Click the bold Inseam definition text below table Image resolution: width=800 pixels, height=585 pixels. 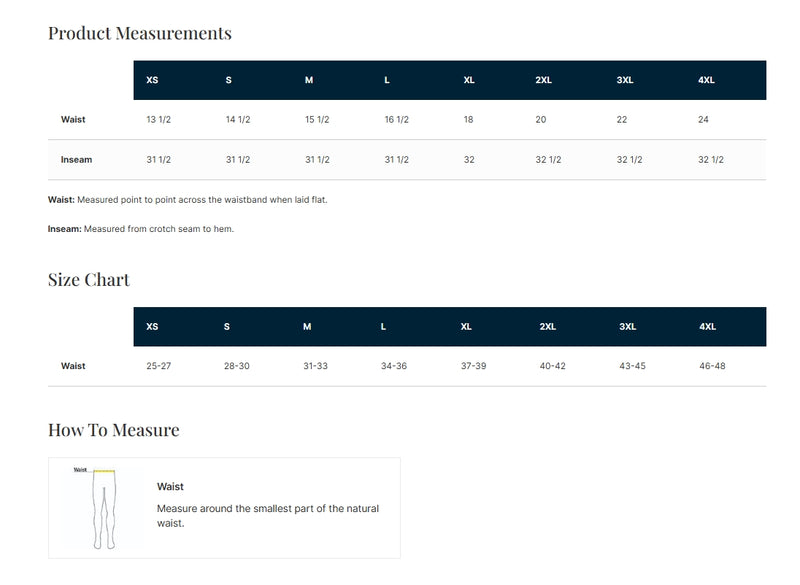64,229
